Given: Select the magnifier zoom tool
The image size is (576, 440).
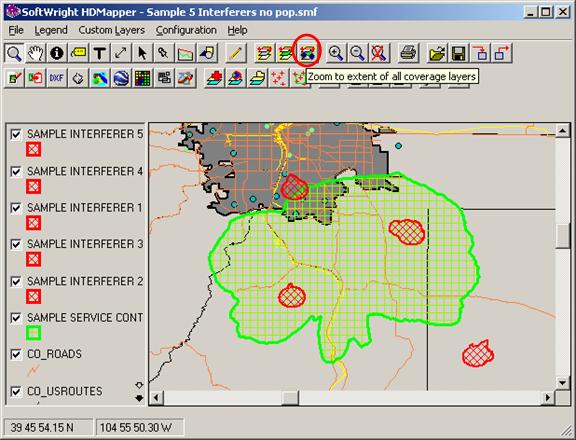Looking at the screenshot, I should pos(14,53).
